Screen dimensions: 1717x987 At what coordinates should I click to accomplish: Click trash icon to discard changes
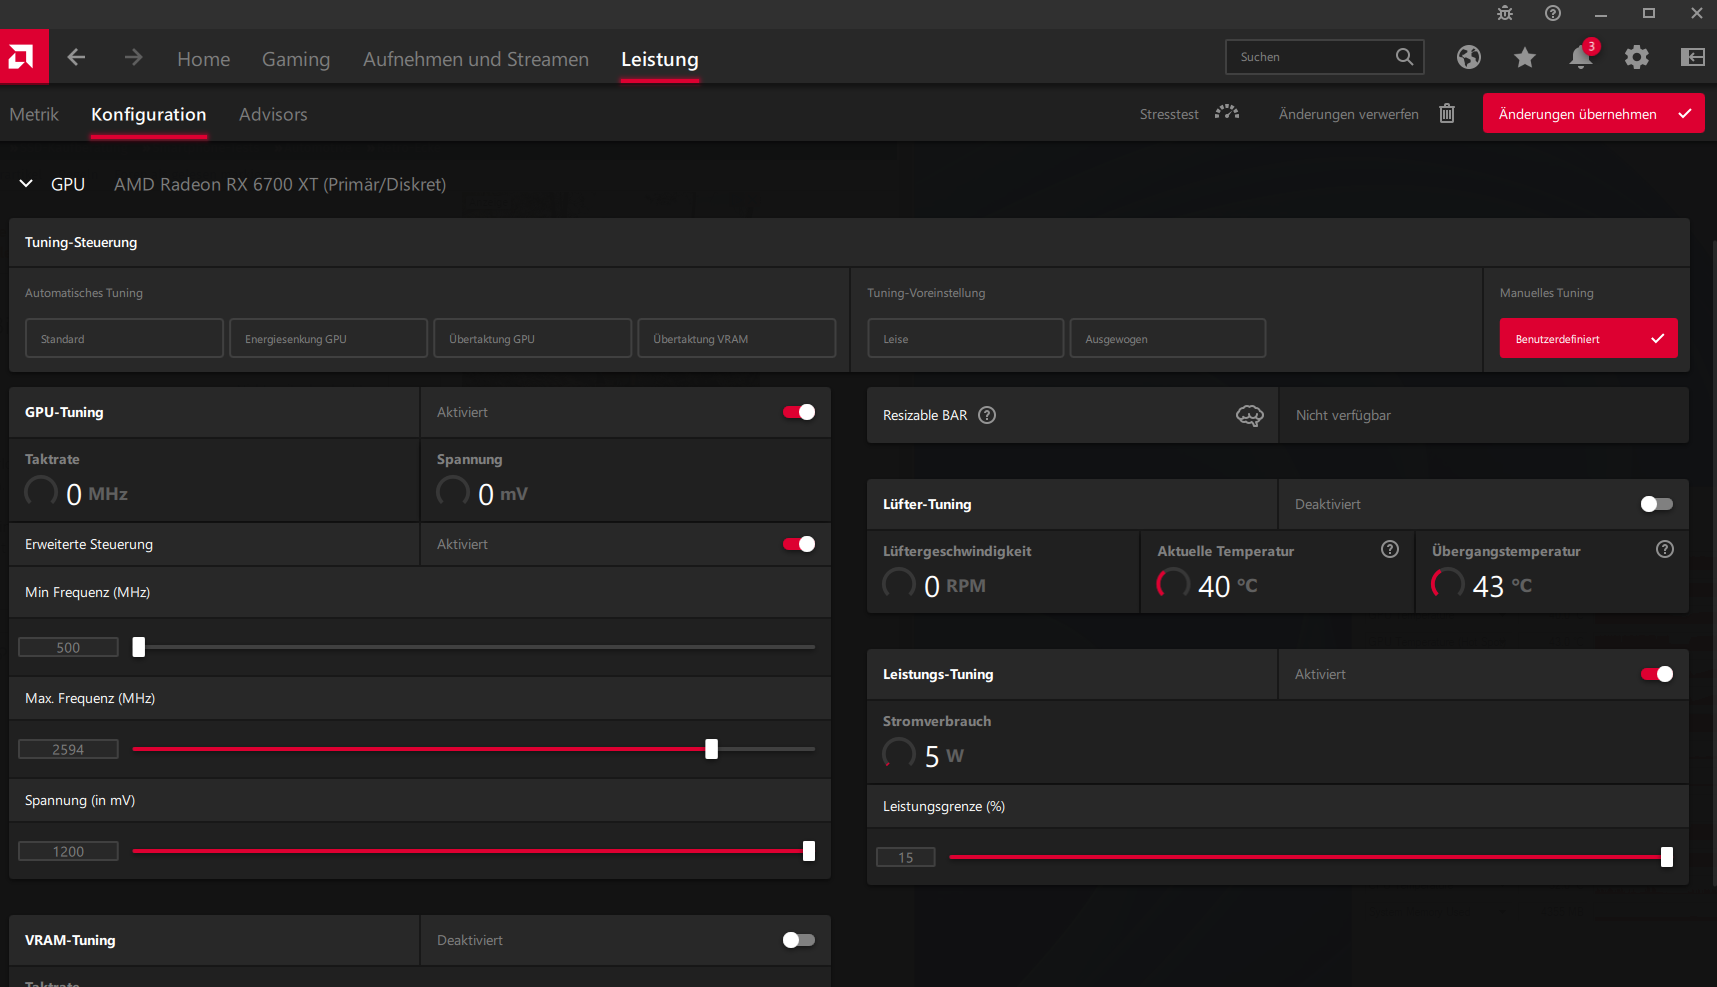pyautogui.click(x=1447, y=113)
